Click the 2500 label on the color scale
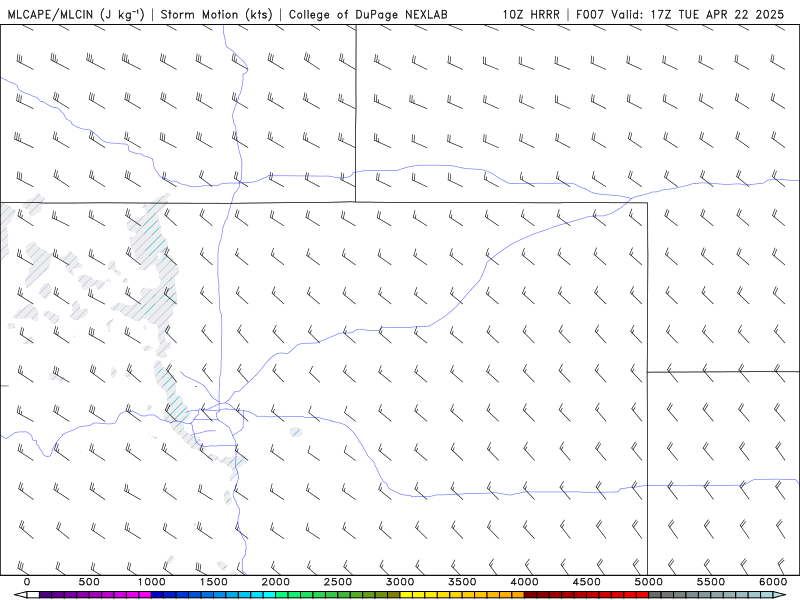The image size is (800, 600). pyautogui.click(x=338, y=582)
